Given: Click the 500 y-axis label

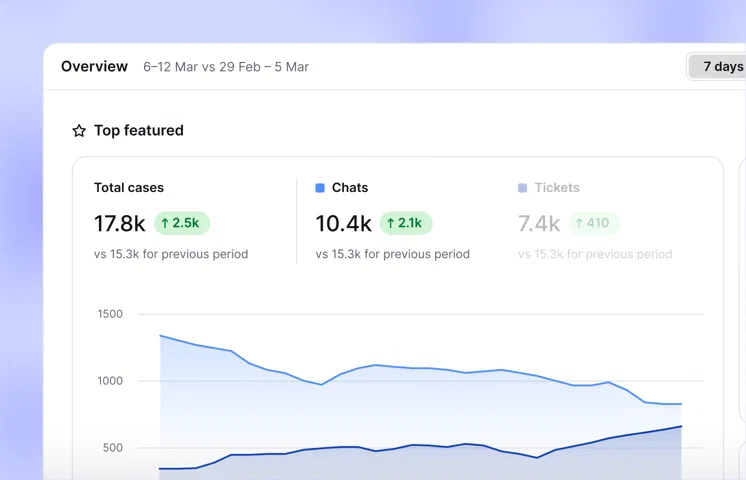Looking at the screenshot, I should (113, 448).
